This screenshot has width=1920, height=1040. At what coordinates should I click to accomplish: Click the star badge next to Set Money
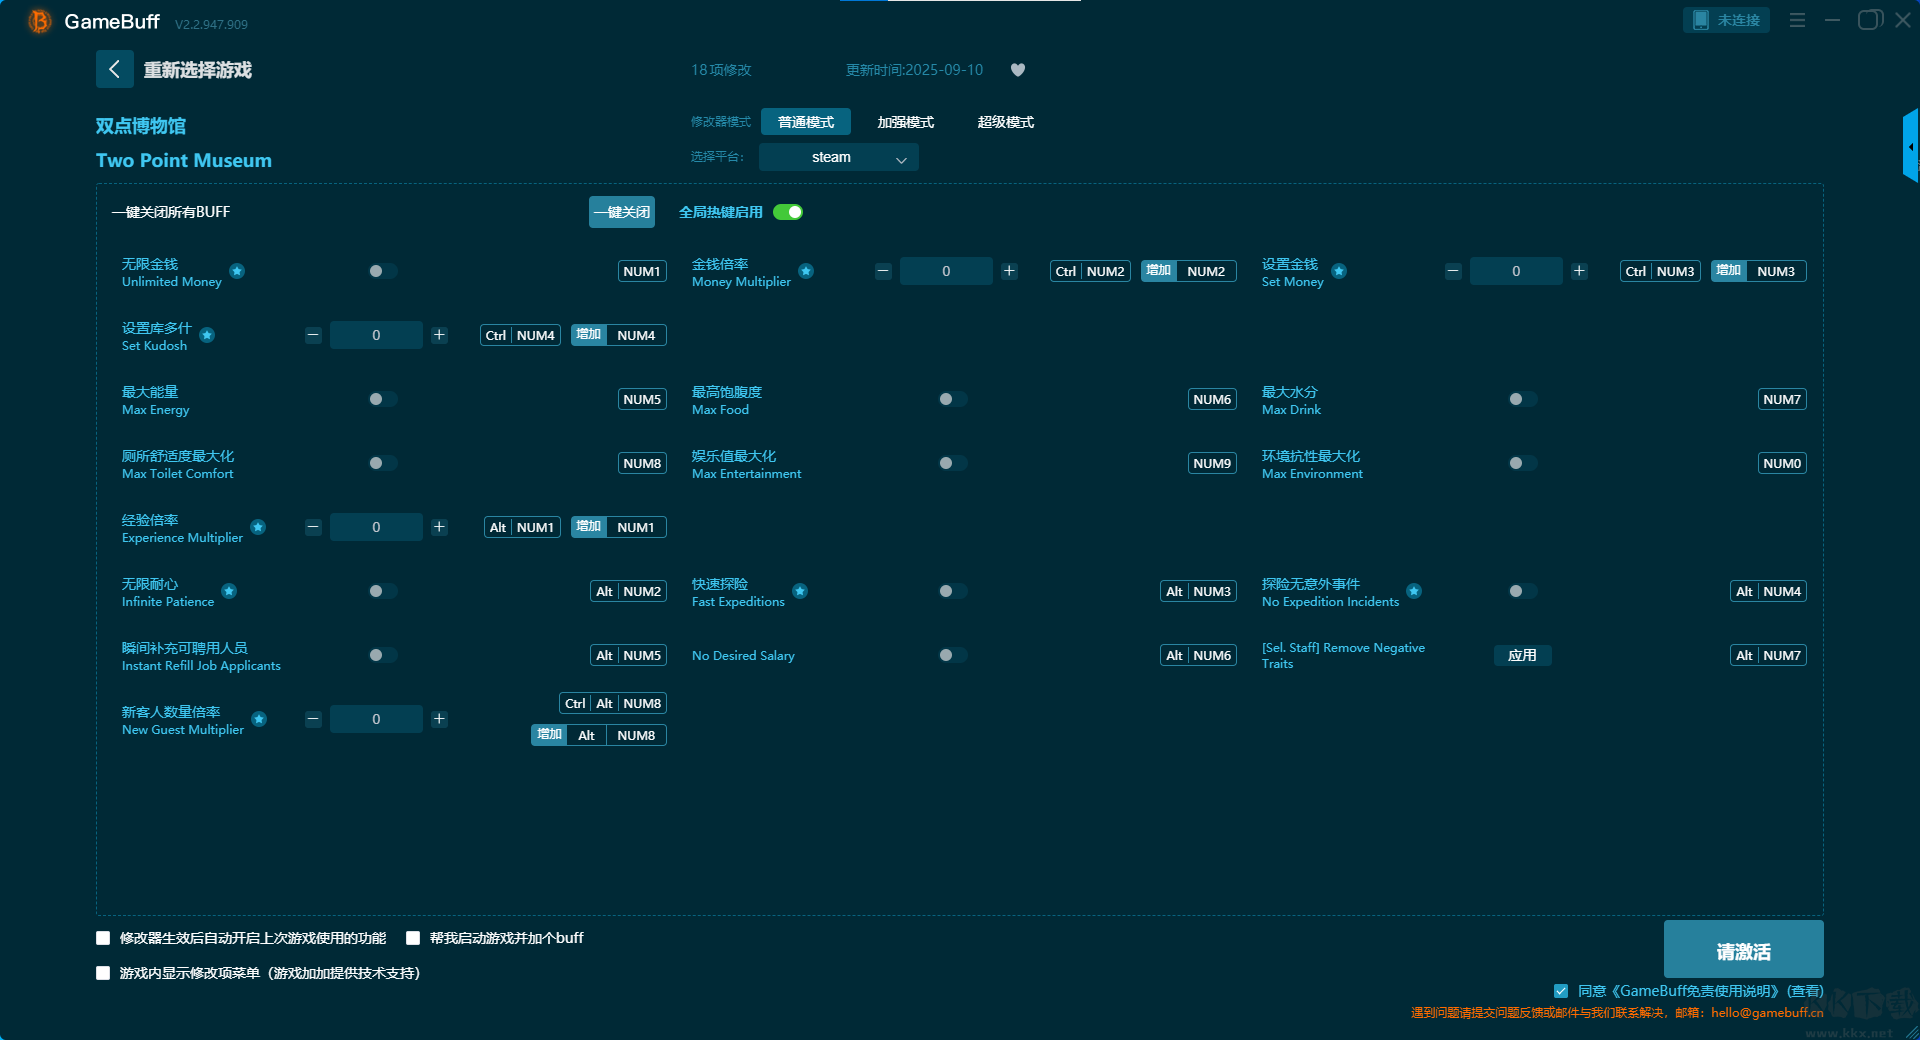pos(1339,271)
